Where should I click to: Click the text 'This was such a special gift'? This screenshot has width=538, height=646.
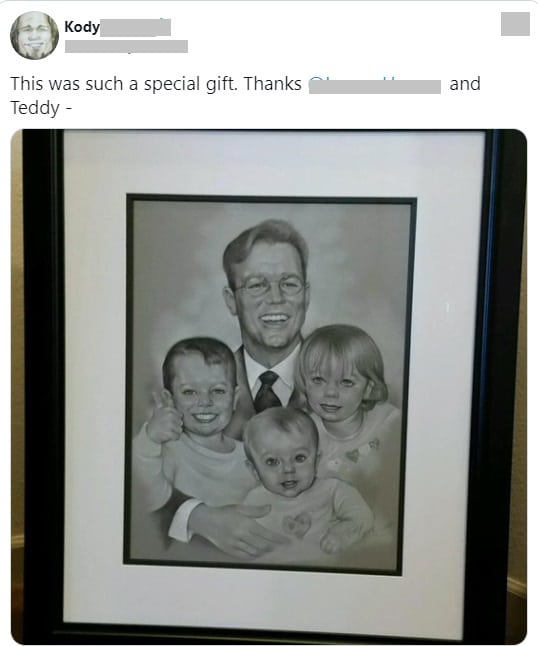[123, 84]
